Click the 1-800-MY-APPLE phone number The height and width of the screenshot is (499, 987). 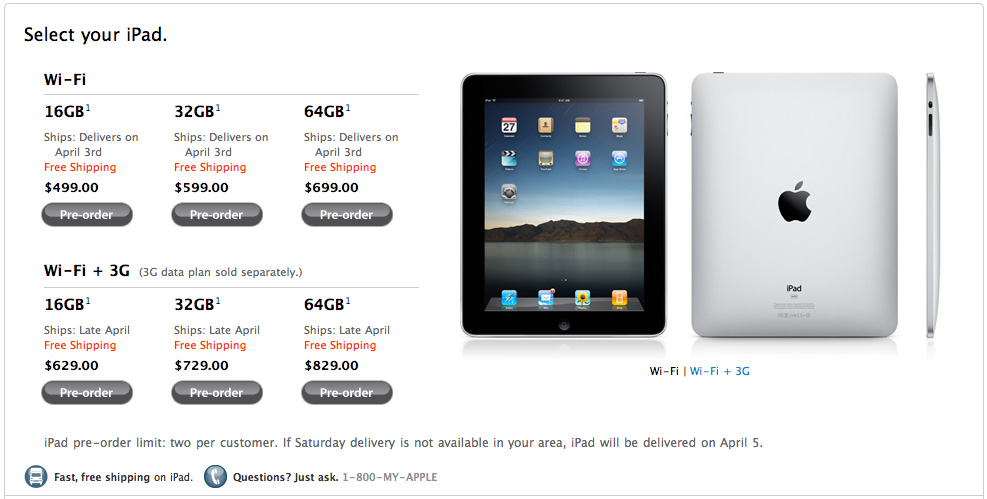click(390, 477)
